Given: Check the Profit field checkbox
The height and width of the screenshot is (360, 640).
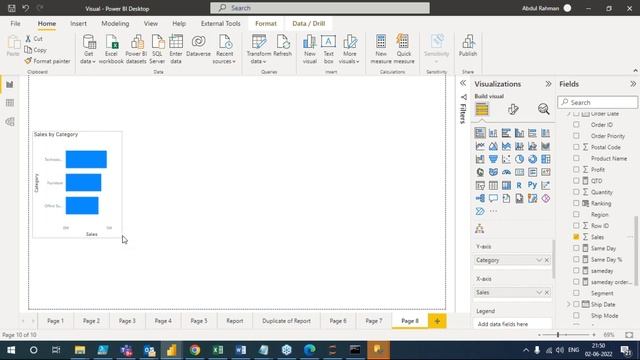Looking at the screenshot, I should (x=576, y=169).
